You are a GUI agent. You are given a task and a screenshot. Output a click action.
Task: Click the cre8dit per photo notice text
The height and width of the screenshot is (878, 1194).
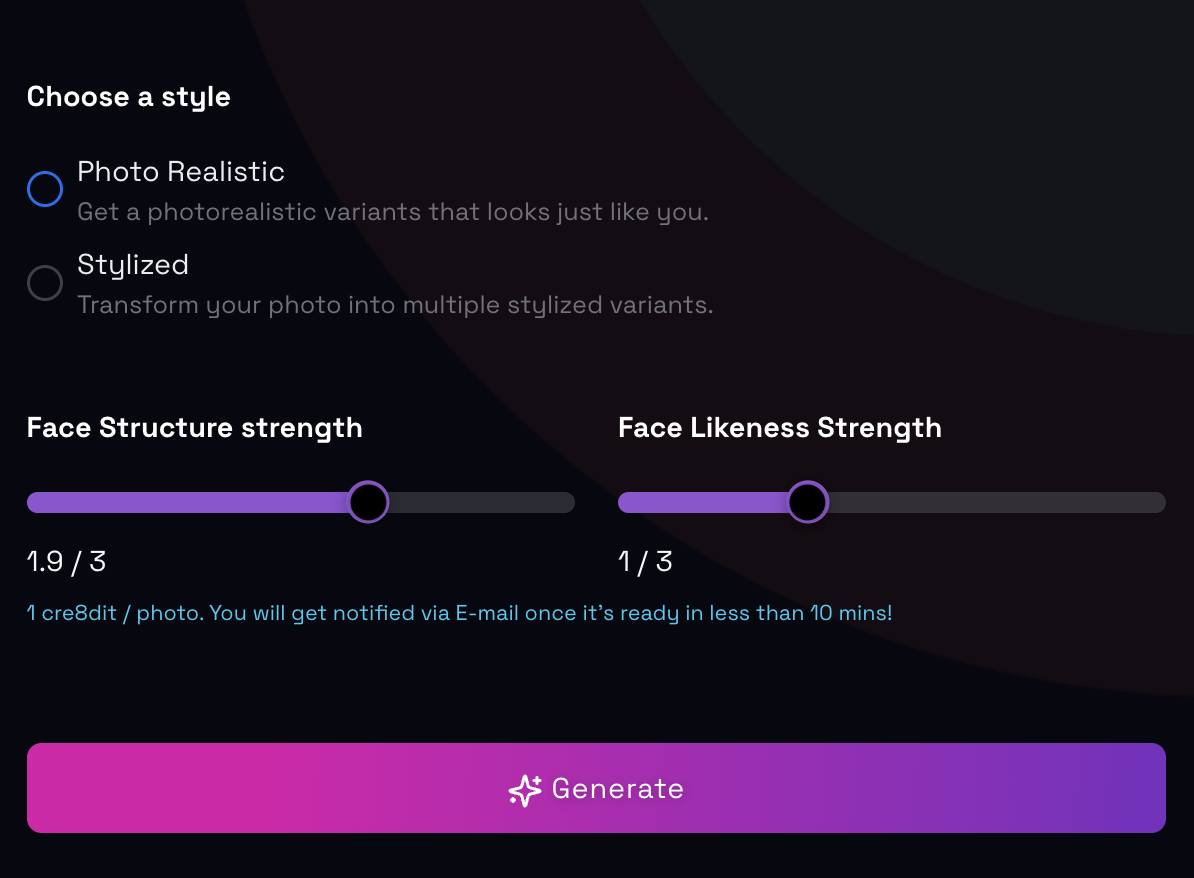(x=460, y=613)
